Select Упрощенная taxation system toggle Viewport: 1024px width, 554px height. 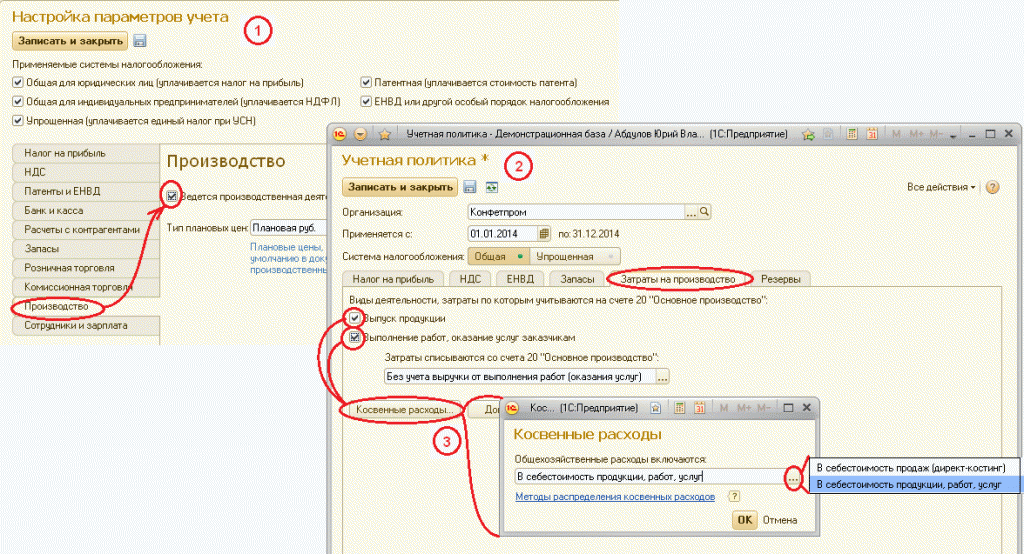pyautogui.click(x=574, y=257)
